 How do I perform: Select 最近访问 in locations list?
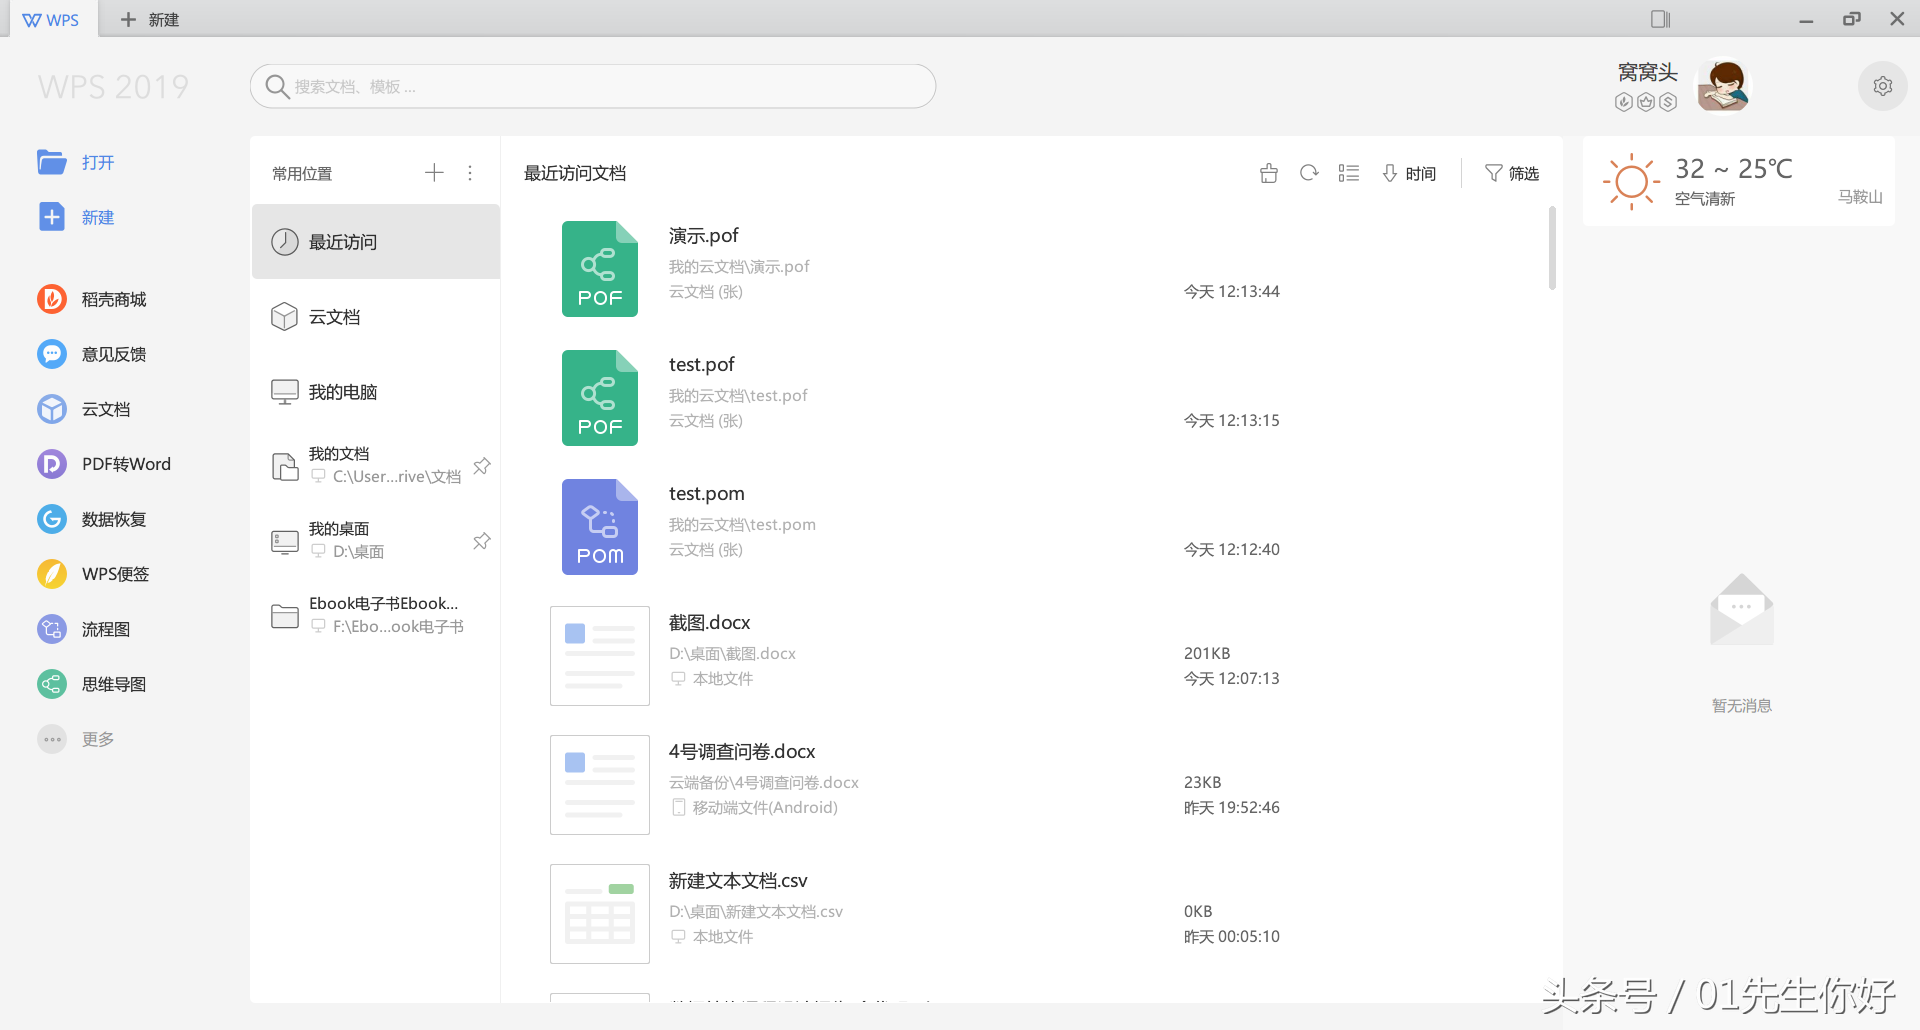point(376,242)
